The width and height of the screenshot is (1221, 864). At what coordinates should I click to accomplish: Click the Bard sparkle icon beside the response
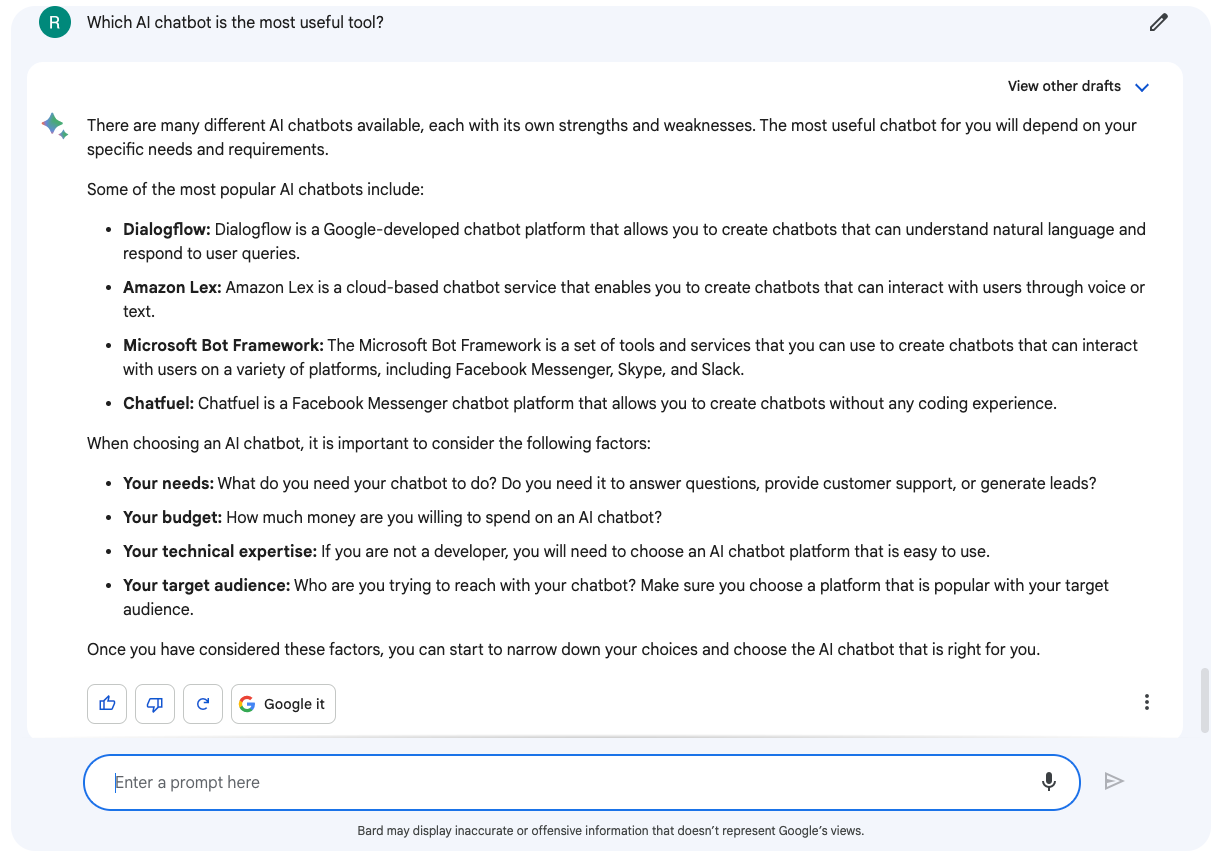[x=54, y=126]
